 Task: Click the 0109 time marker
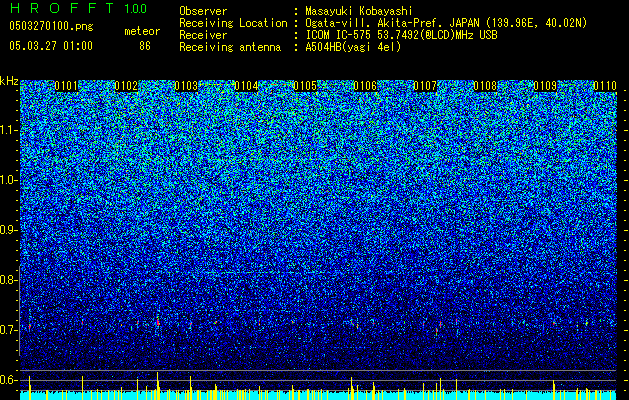coord(545,86)
